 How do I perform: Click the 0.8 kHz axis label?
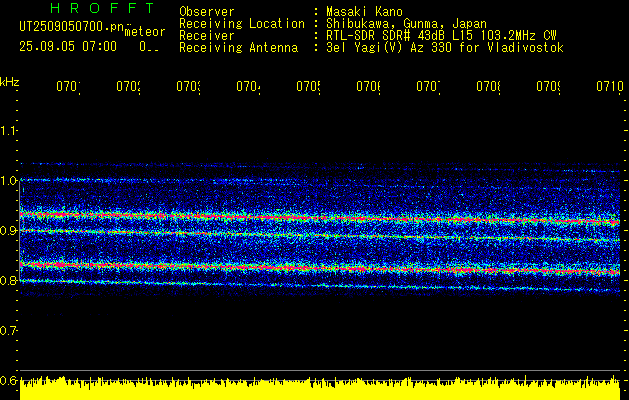point(9,280)
